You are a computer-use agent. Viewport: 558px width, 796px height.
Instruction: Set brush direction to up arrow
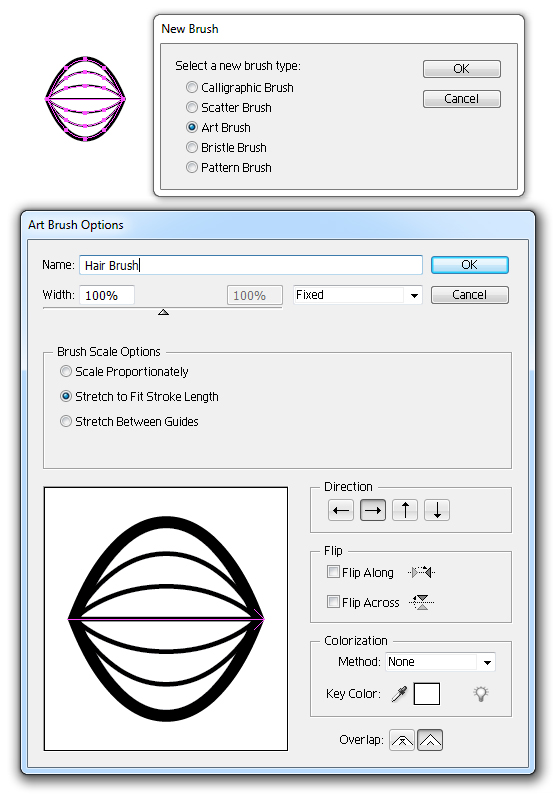[x=405, y=510]
